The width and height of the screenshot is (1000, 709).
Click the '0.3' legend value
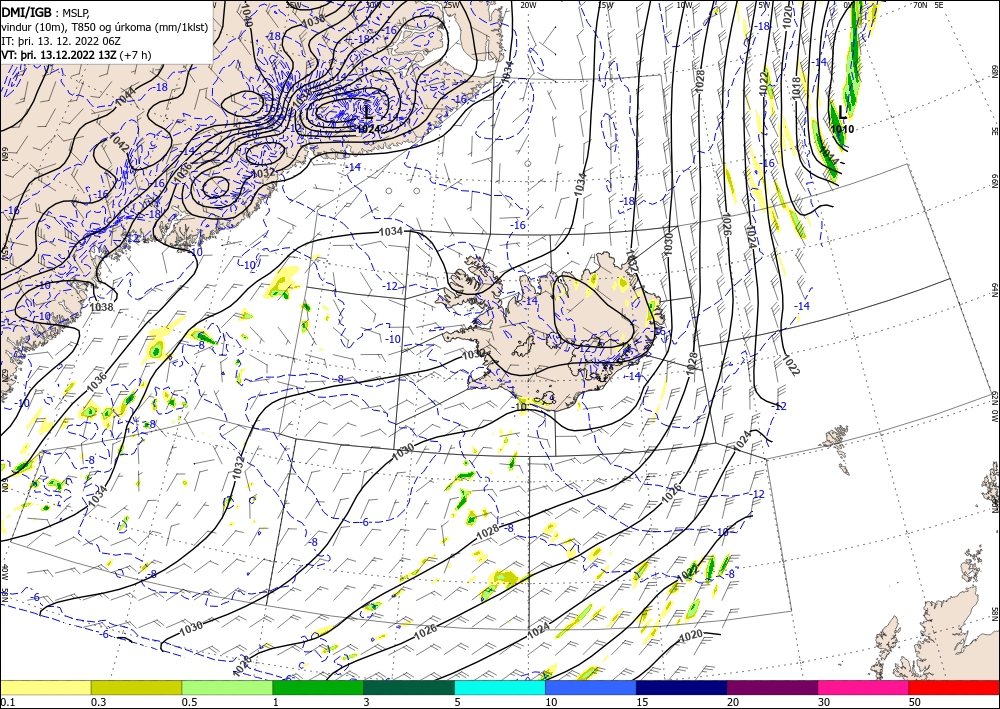98,702
